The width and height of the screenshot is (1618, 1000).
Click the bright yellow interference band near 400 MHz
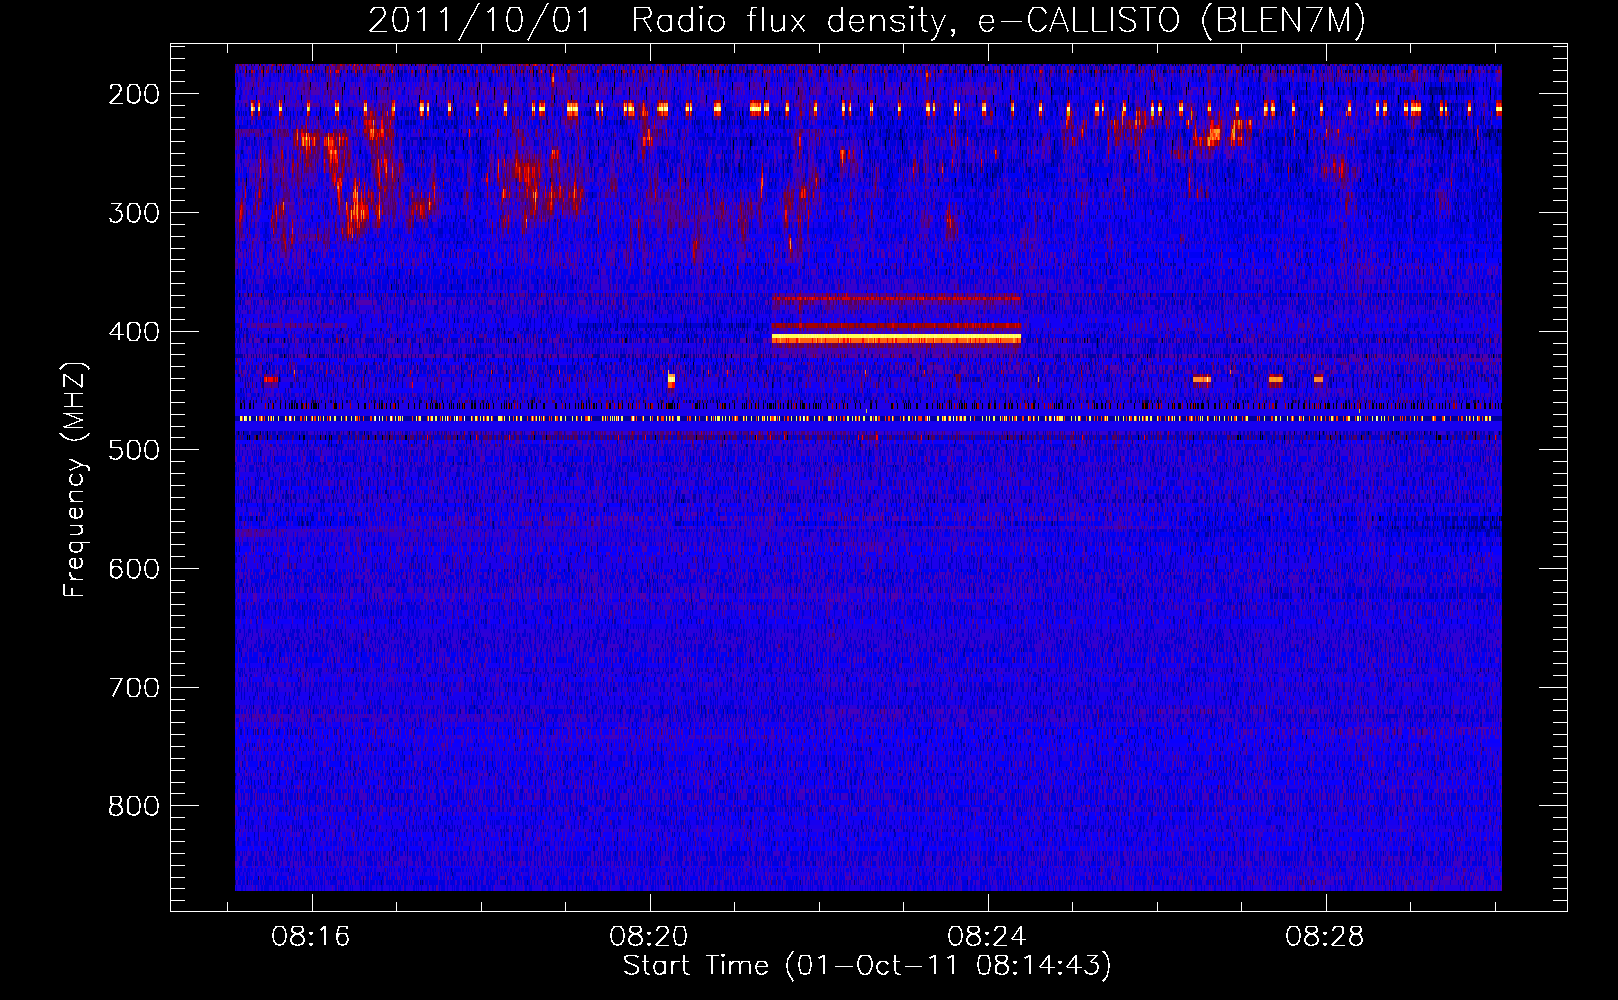point(896,339)
